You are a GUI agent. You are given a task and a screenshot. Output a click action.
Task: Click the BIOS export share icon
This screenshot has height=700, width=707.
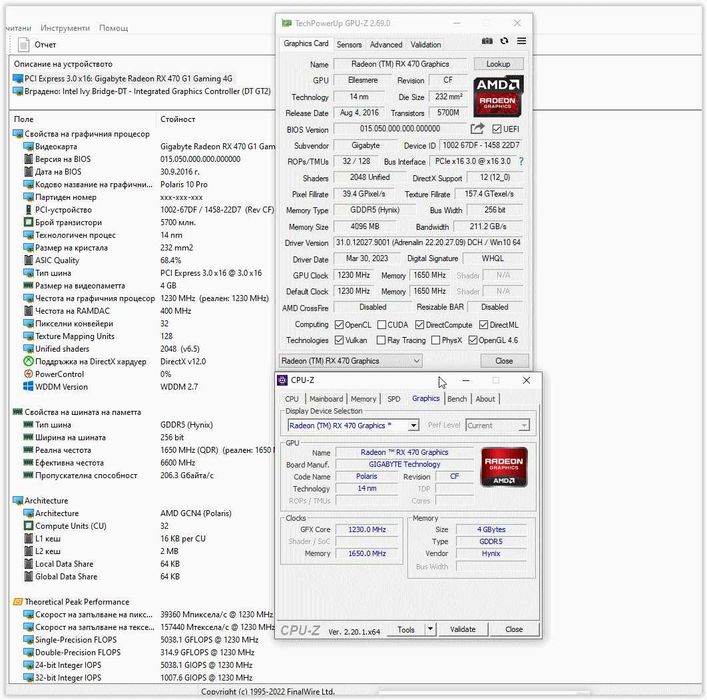pyautogui.click(x=477, y=129)
